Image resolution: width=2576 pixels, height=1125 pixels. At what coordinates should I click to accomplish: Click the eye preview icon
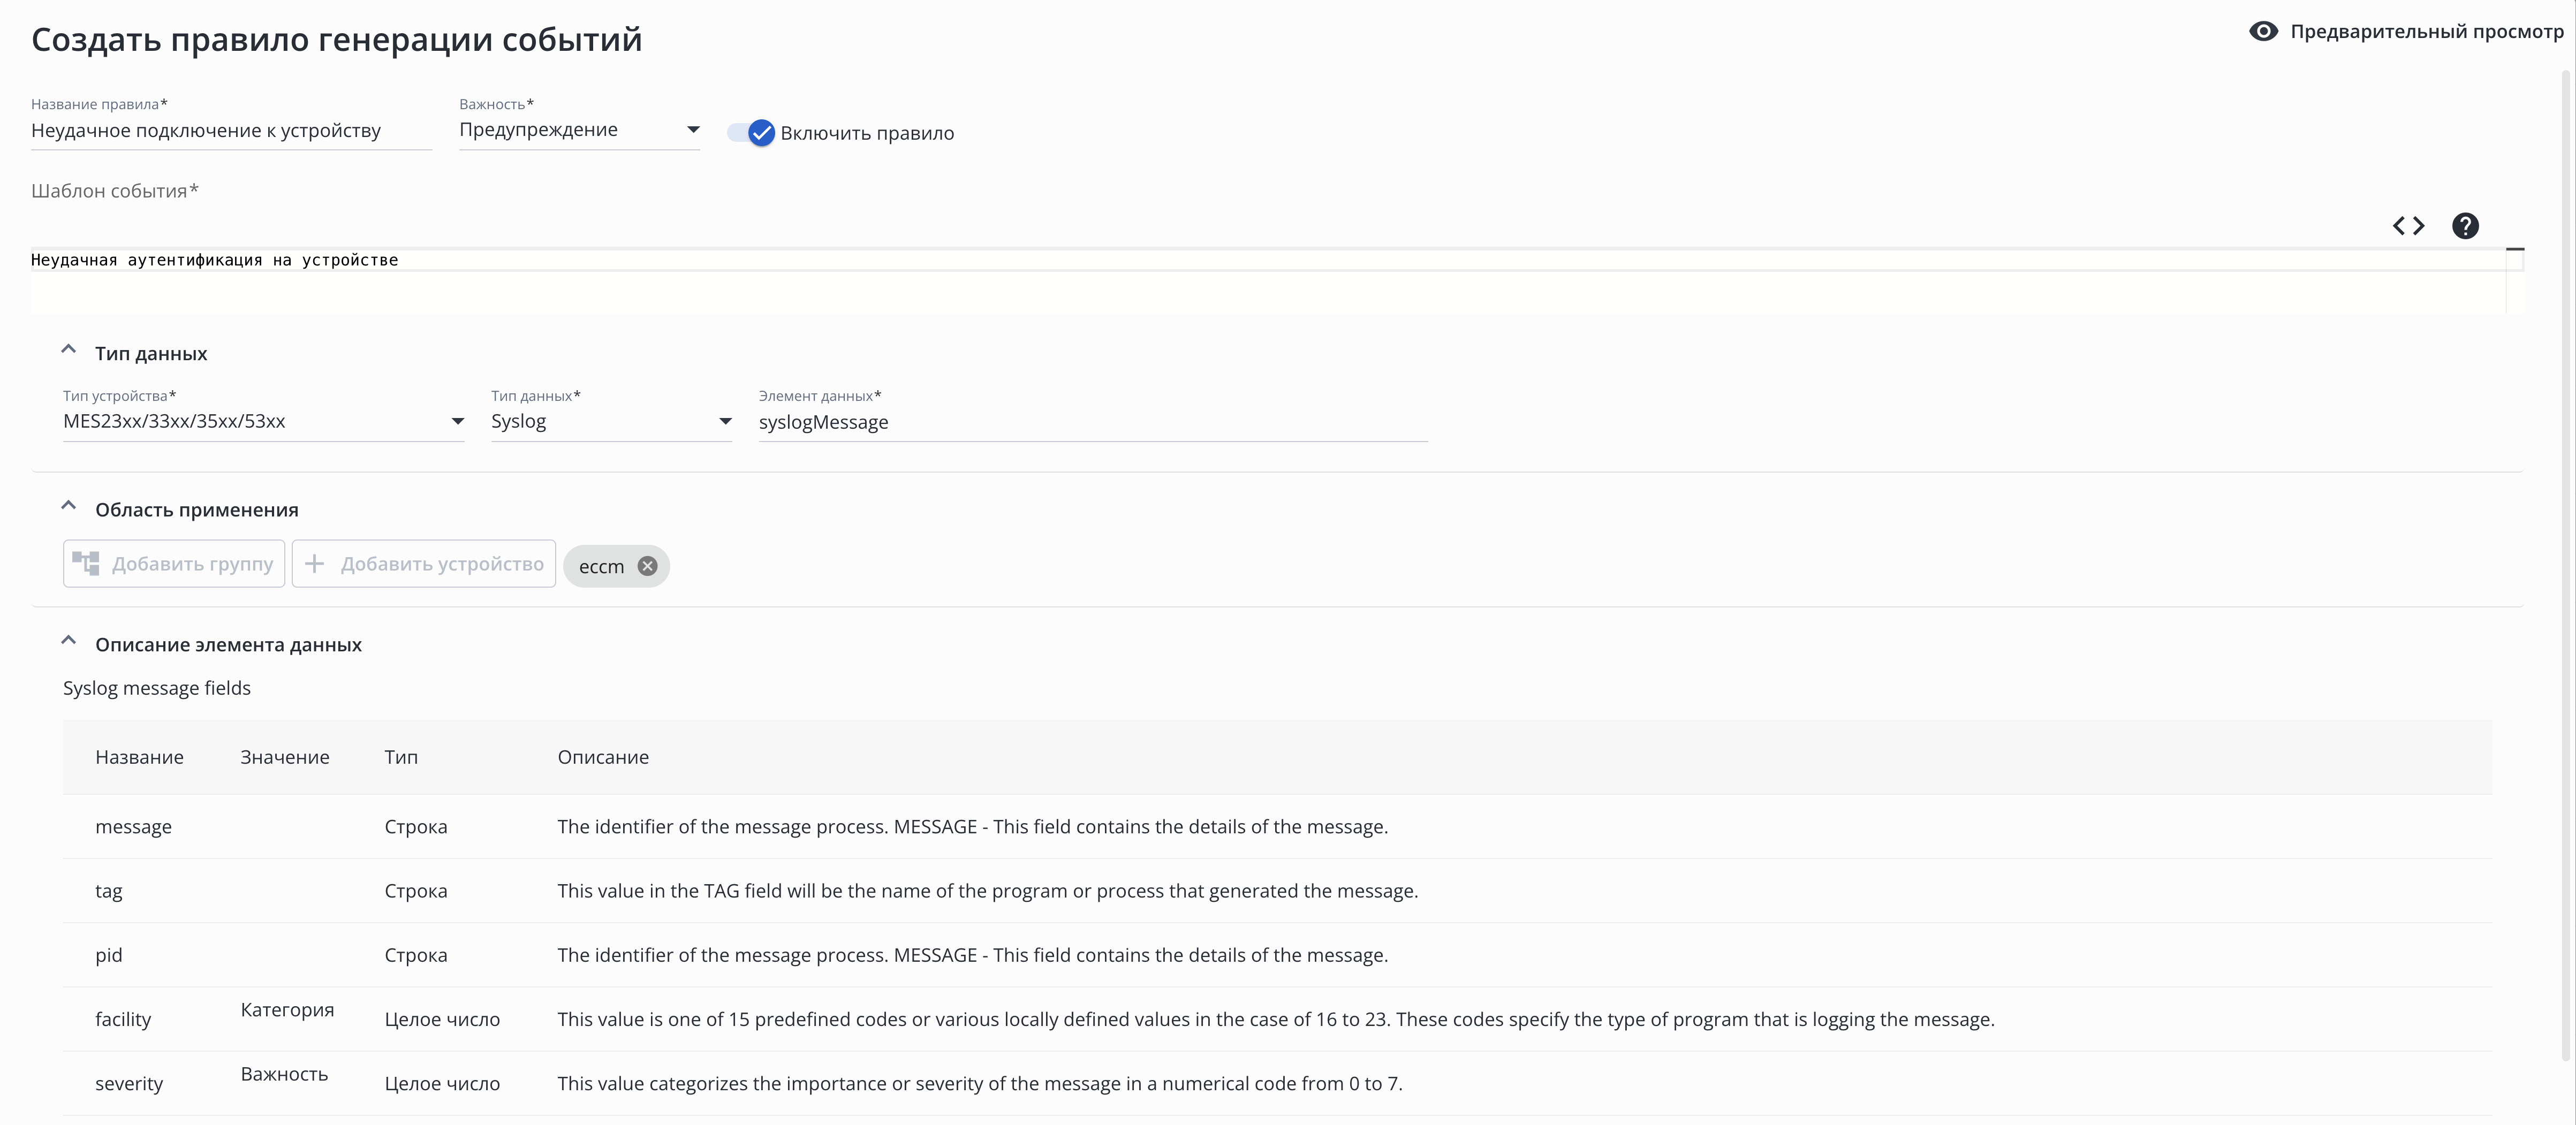click(x=2263, y=31)
